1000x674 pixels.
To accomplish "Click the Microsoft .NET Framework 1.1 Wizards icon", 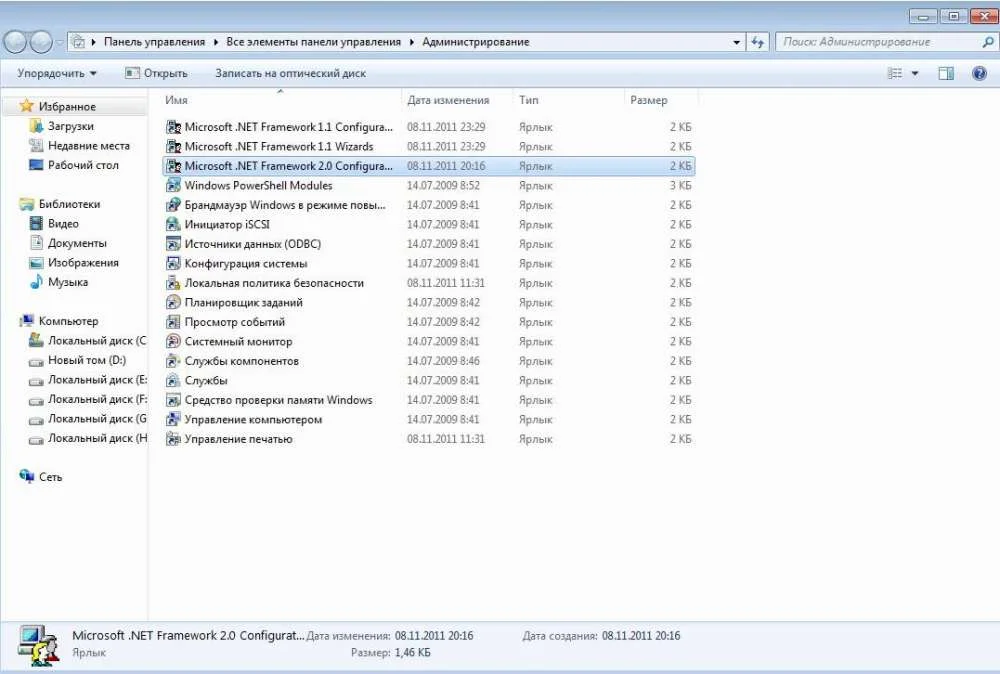I will pyautogui.click(x=173, y=147).
